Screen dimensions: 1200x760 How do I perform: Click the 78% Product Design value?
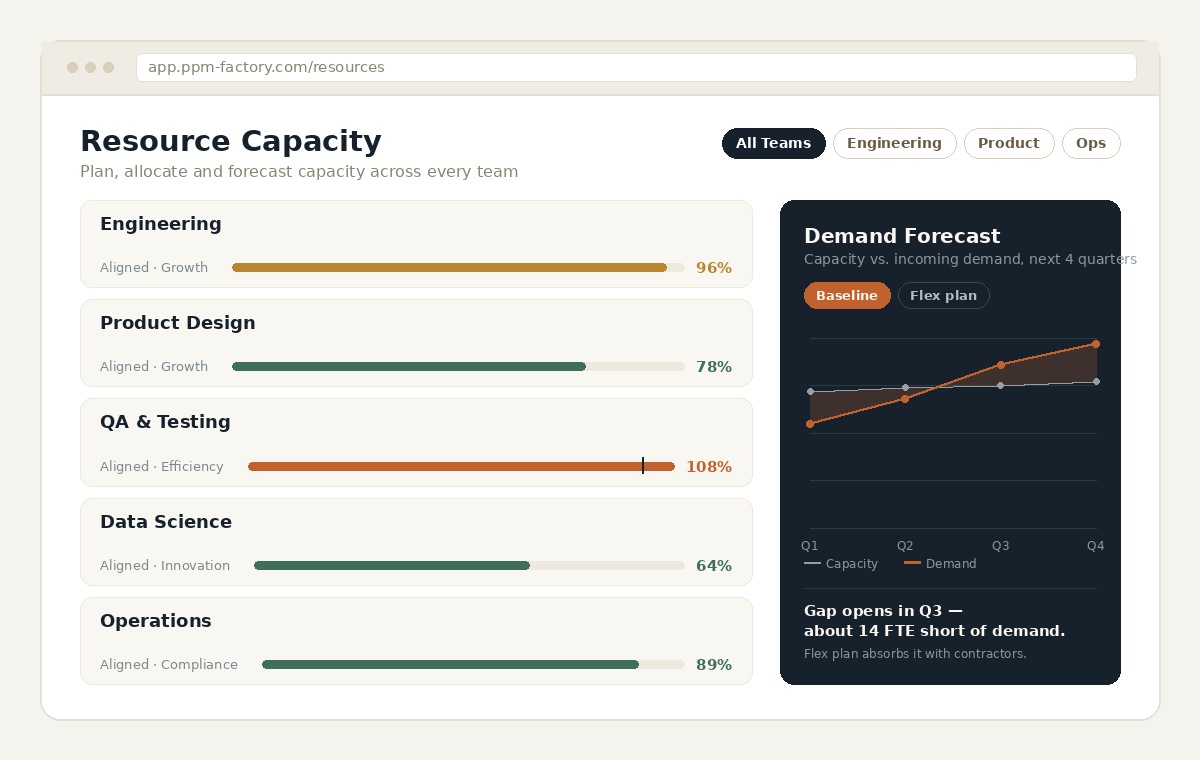pyautogui.click(x=714, y=367)
